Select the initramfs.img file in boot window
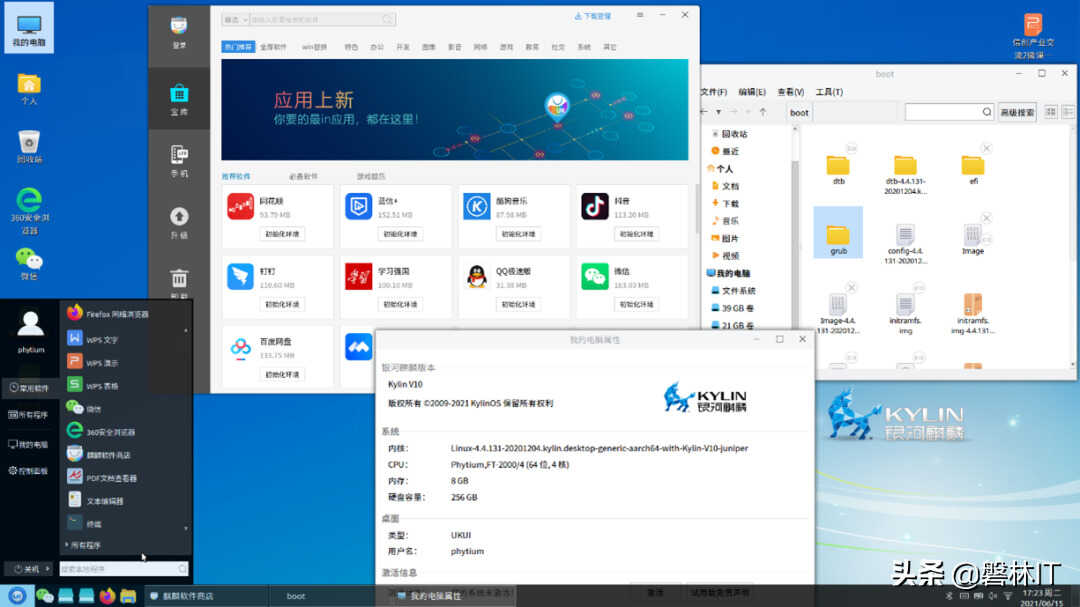This screenshot has height=607, width=1080. (905, 313)
